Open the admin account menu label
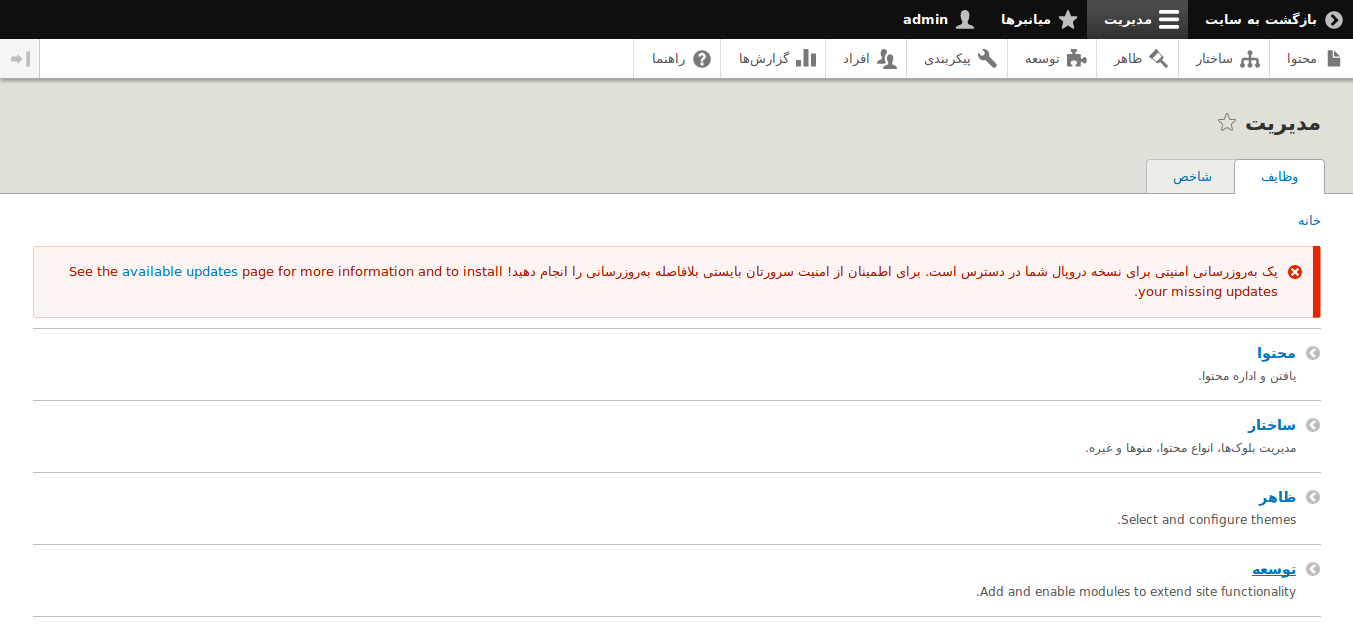 point(925,20)
